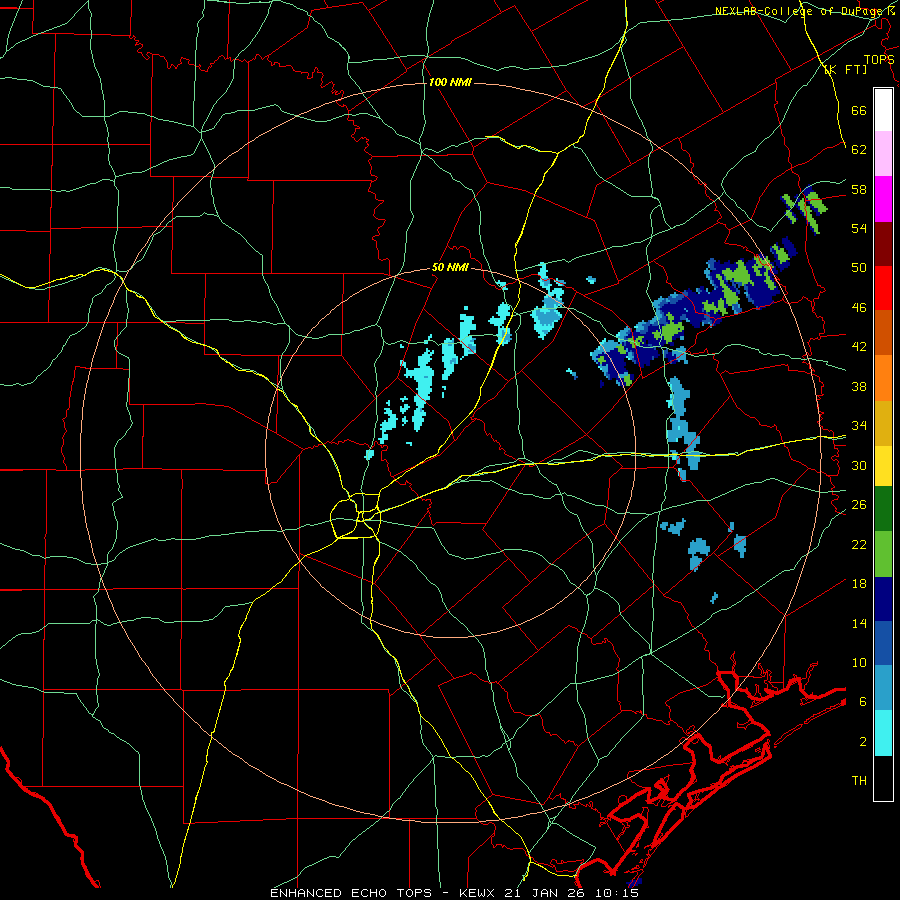Click the legend value '42'

coord(859,347)
